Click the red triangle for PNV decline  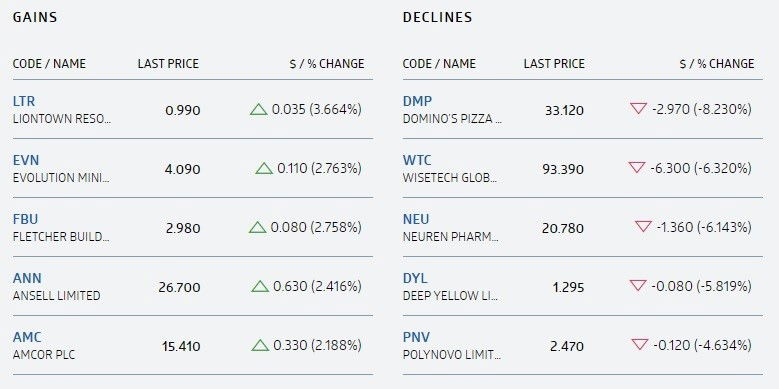click(639, 344)
